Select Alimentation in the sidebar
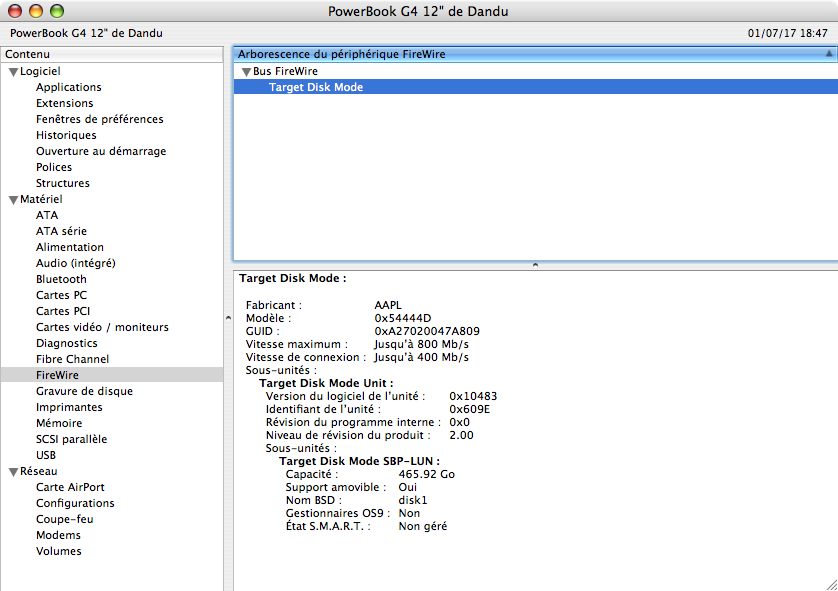Screen dimensions: 838x591 tap(69, 247)
